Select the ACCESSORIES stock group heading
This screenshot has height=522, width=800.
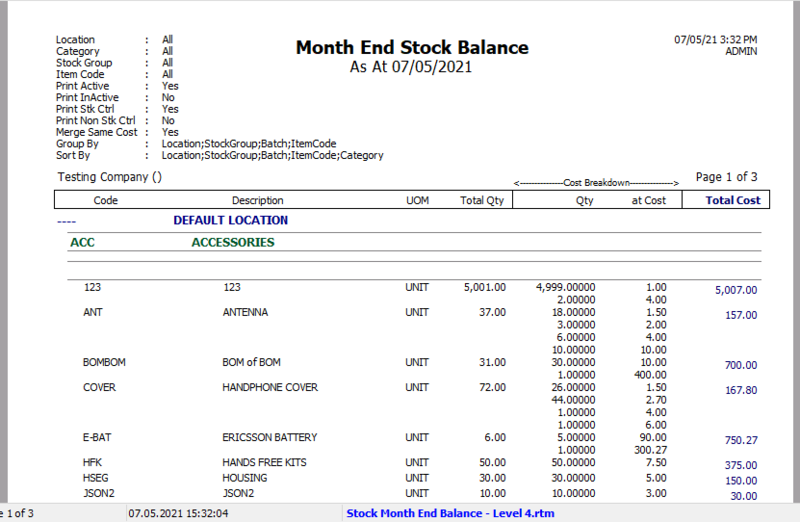click(x=232, y=242)
